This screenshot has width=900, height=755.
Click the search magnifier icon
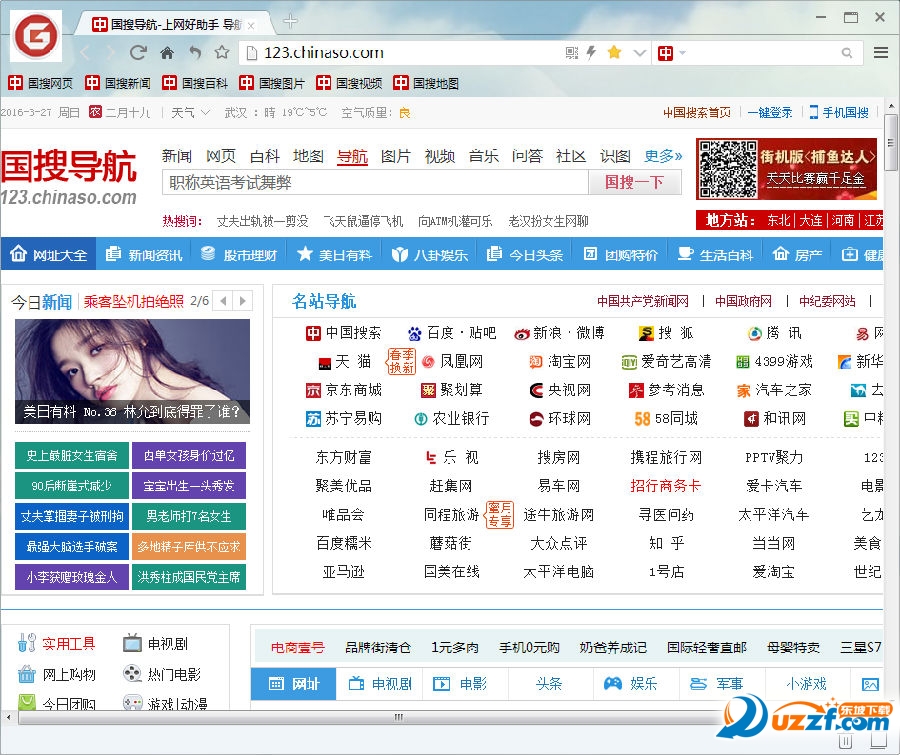point(847,53)
